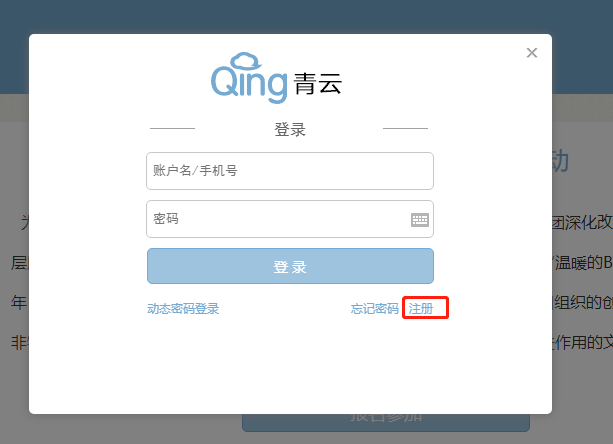
Task: Close the Qing login dialog
Action: (x=532, y=53)
